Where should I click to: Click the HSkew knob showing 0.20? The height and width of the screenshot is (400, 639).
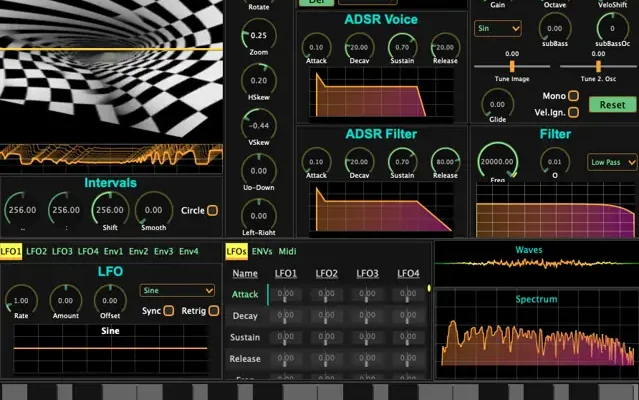pos(259,80)
